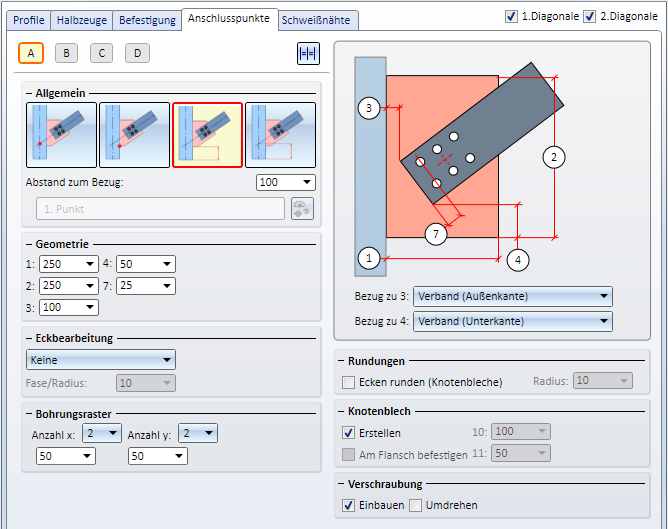The width and height of the screenshot is (668, 529).
Task: Collapse the Geometrie section
Action: coord(29,244)
